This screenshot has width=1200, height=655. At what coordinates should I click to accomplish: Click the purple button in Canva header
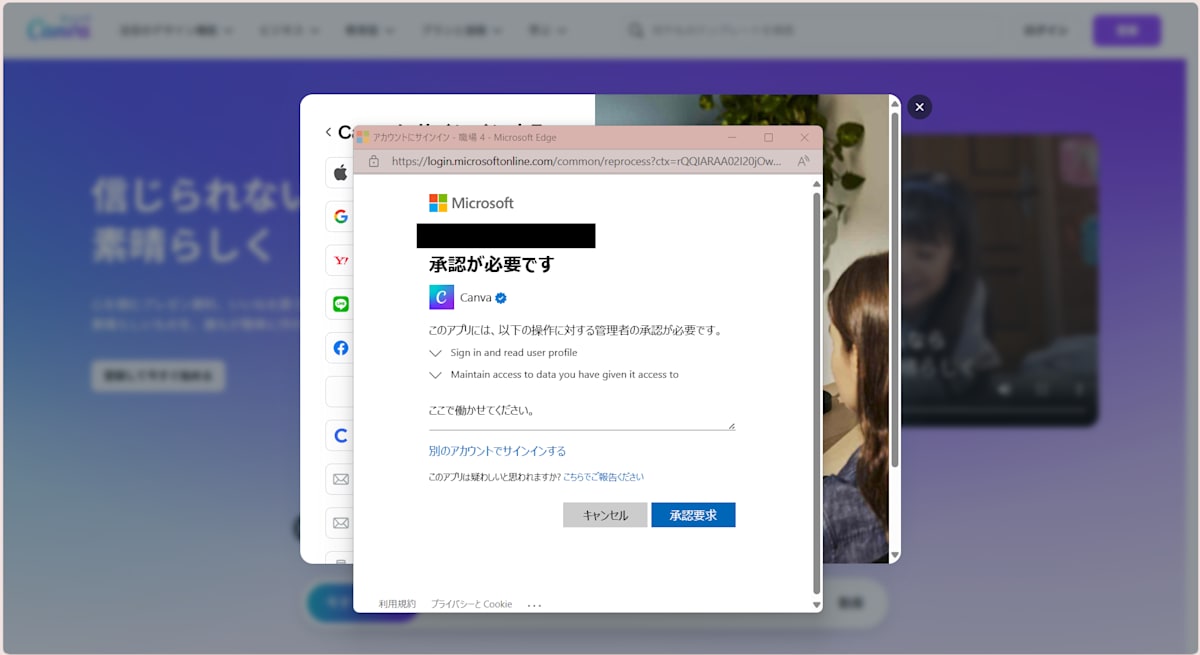1127,30
